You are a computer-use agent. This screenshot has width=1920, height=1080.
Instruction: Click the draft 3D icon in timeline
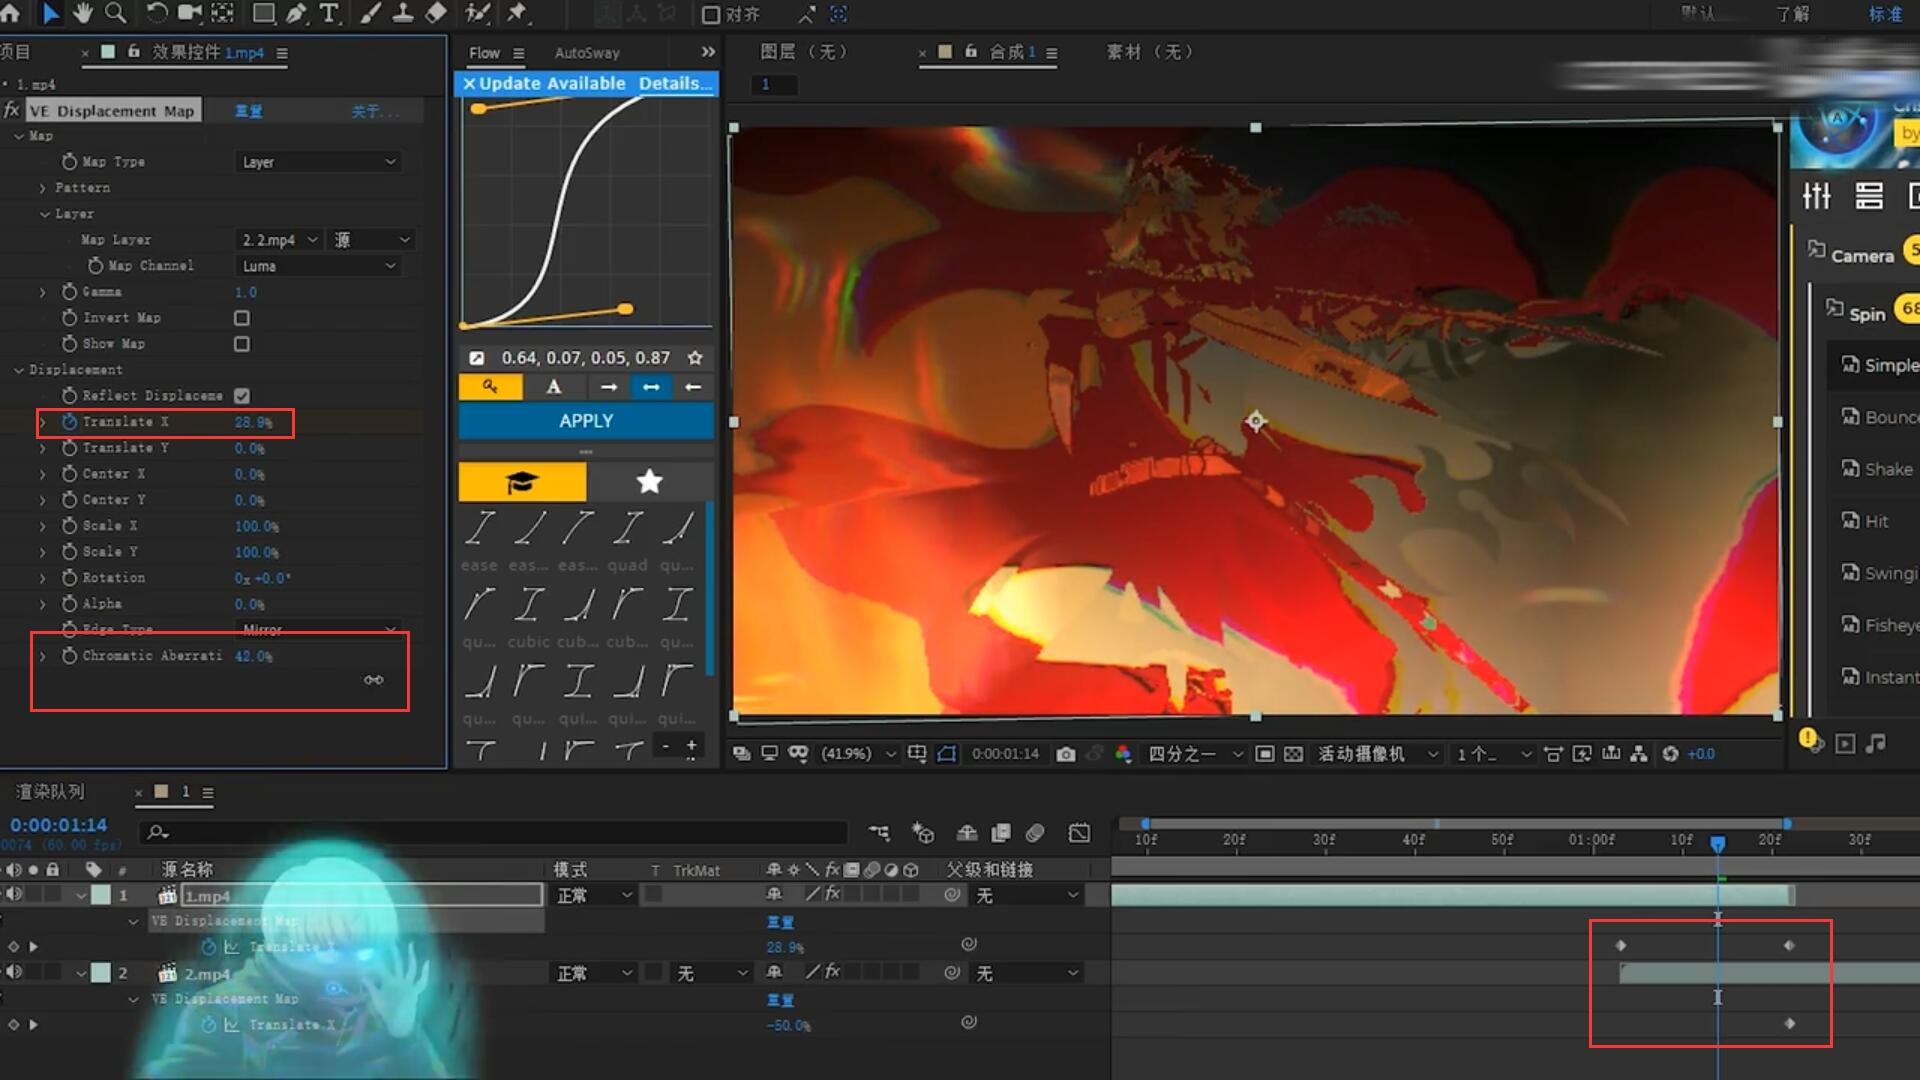tap(922, 833)
